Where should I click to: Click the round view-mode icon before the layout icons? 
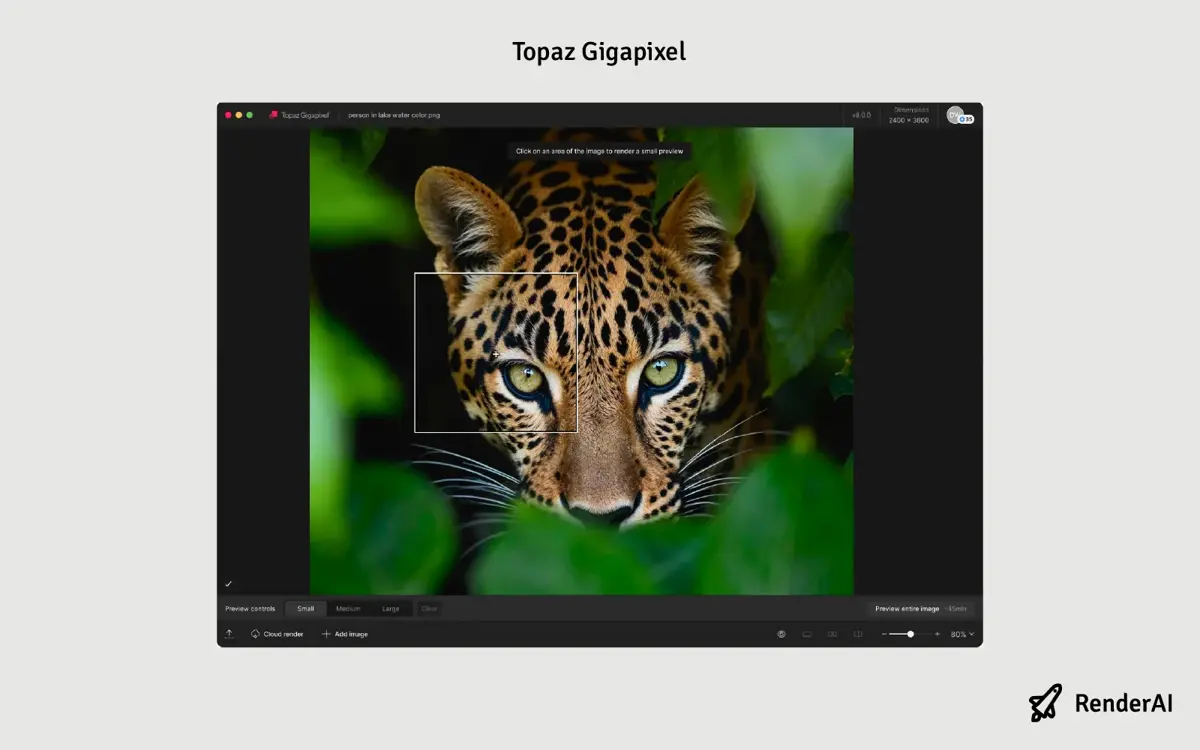point(781,634)
